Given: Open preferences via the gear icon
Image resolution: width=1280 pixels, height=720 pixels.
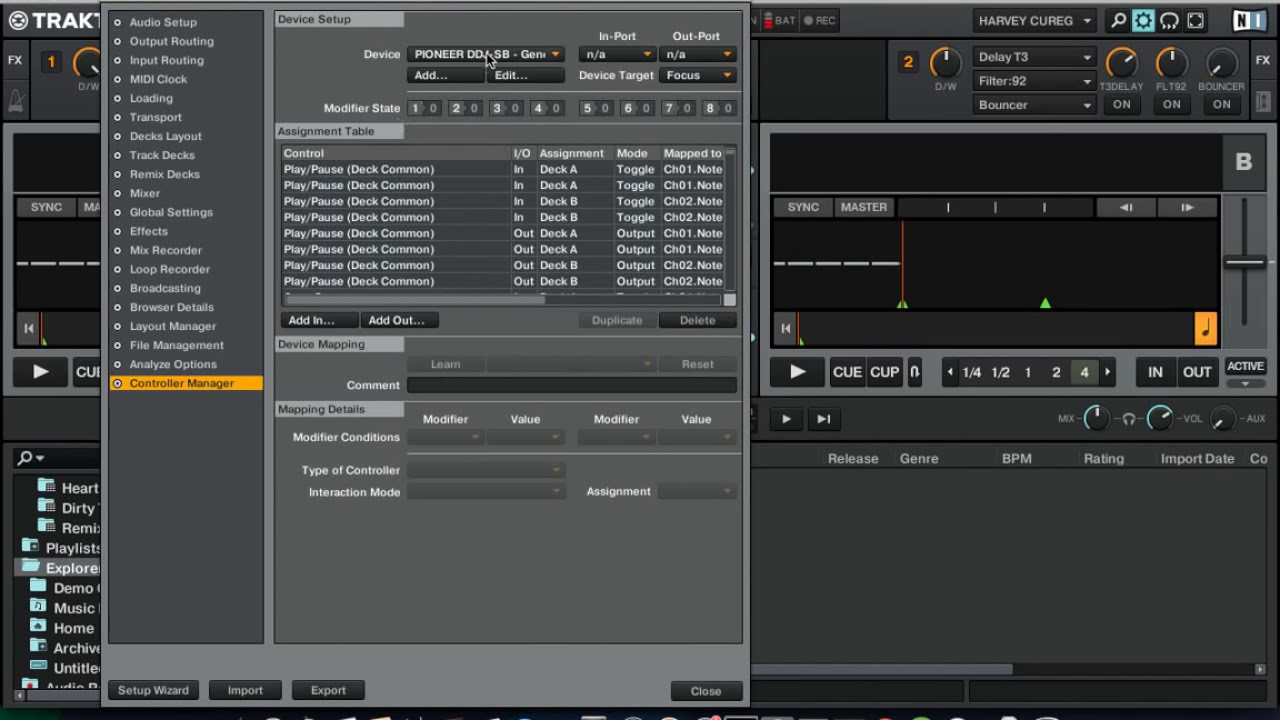Looking at the screenshot, I should pos(1143,20).
